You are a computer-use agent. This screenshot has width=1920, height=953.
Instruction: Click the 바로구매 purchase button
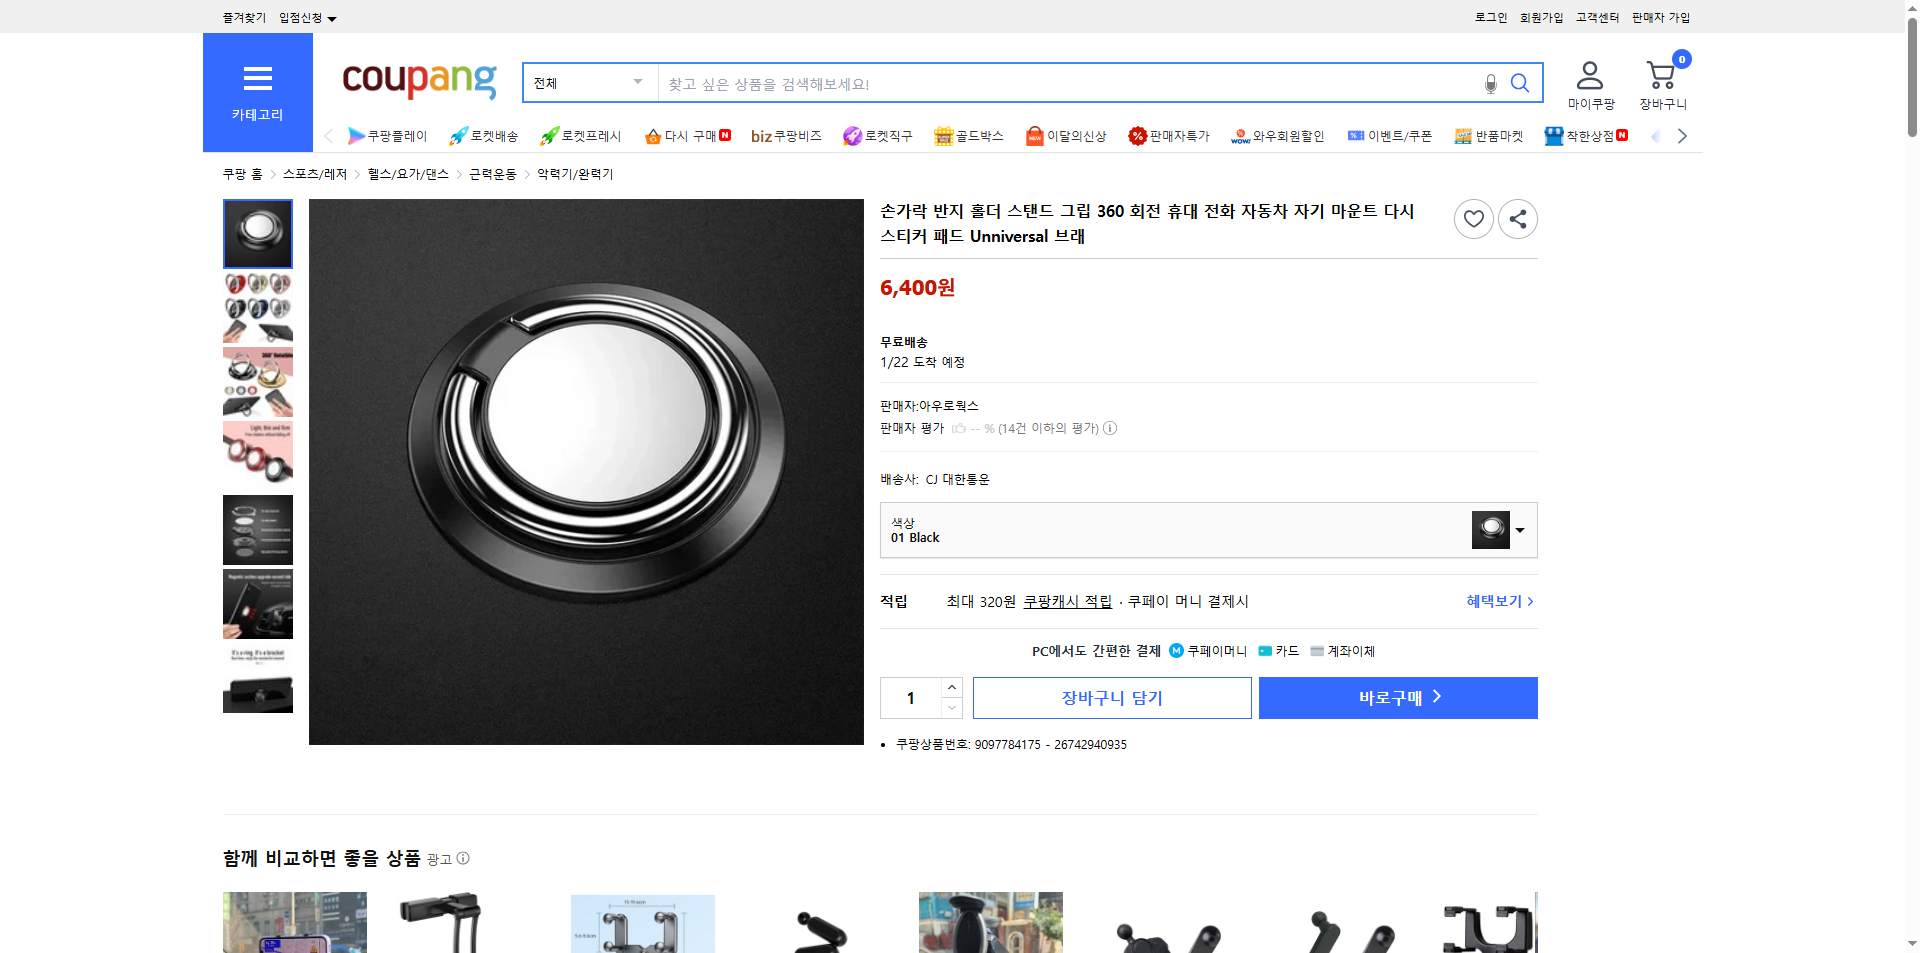pos(1397,697)
